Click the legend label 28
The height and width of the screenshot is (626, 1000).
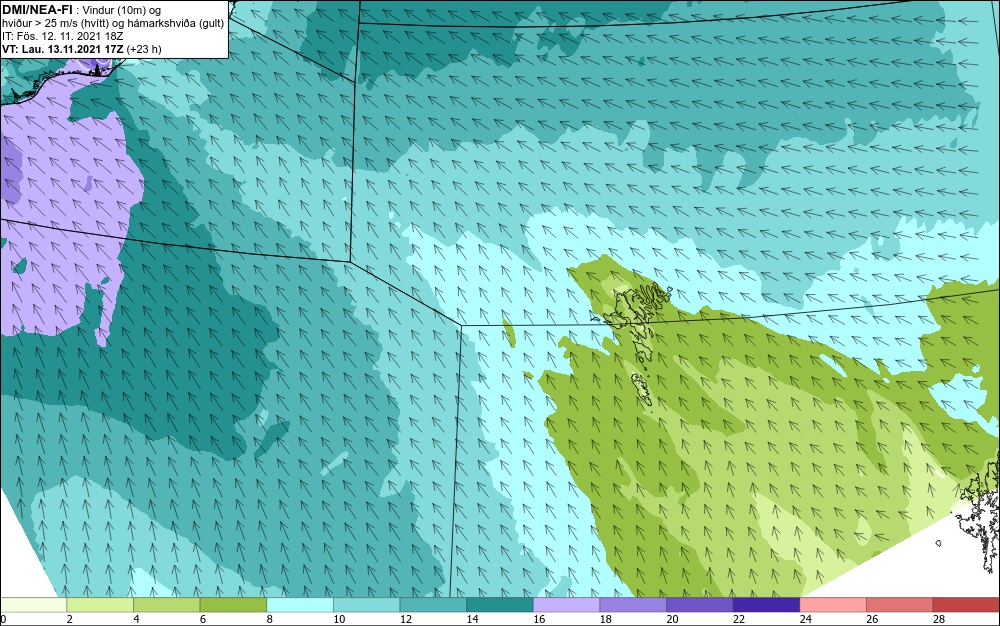939,619
